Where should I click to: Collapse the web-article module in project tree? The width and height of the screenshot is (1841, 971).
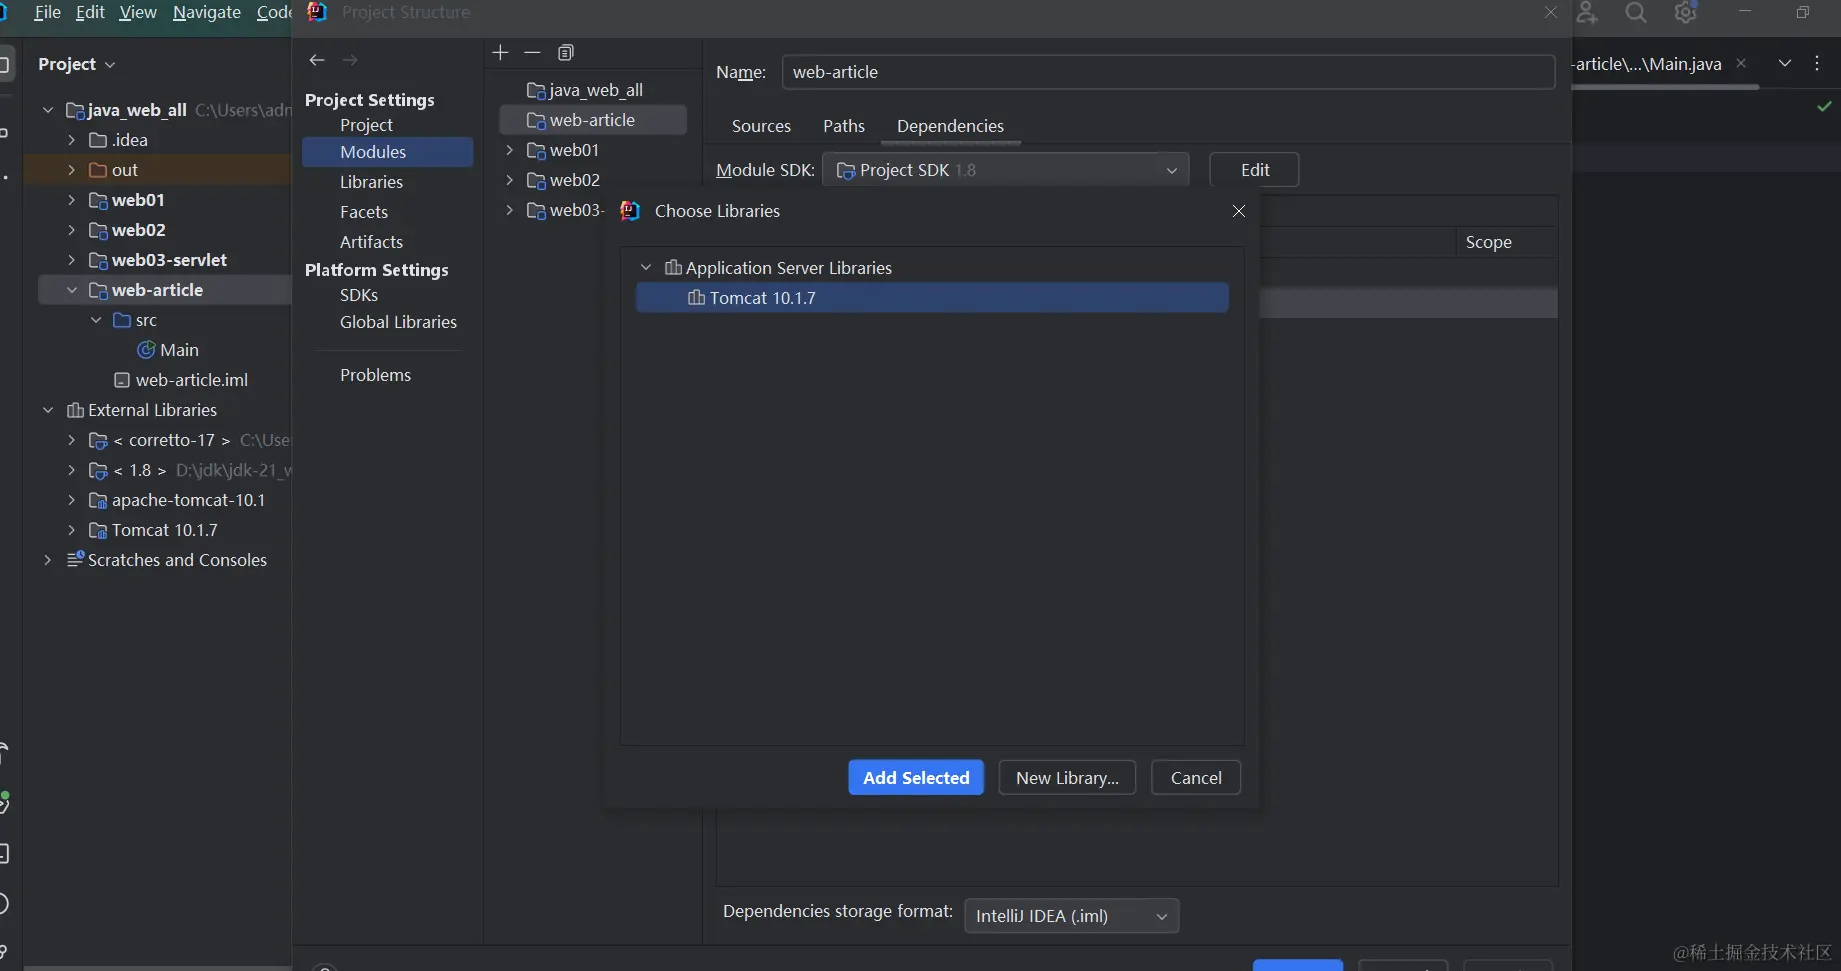pyautogui.click(x=71, y=290)
